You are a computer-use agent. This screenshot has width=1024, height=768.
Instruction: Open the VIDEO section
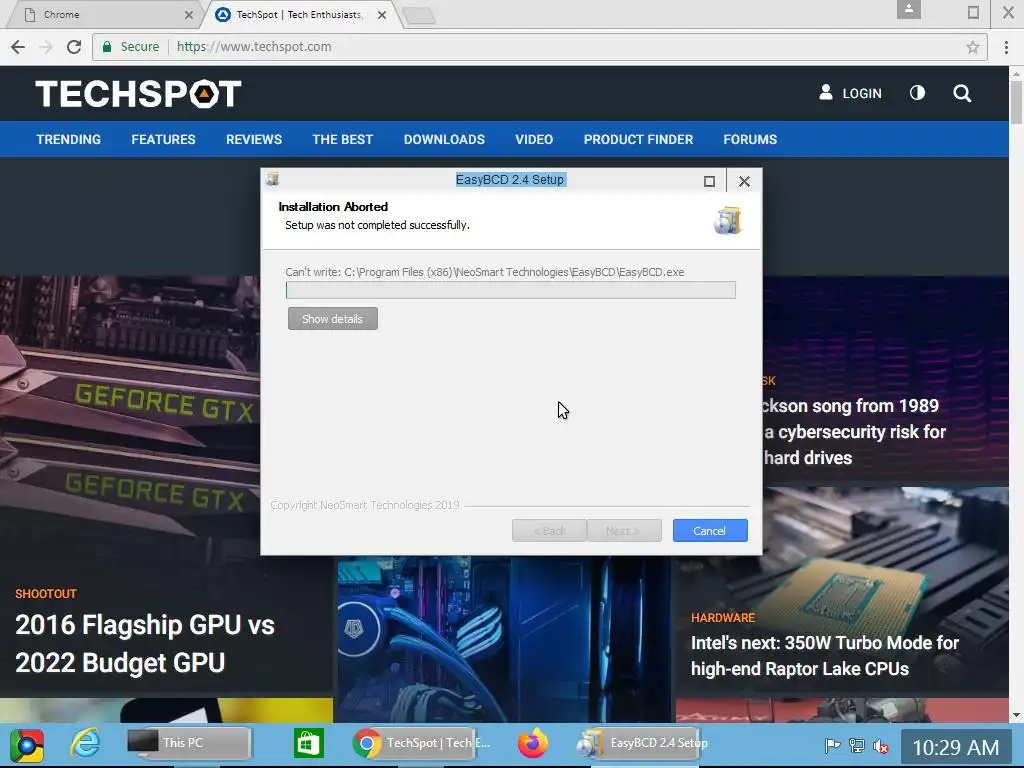(534, 139)
